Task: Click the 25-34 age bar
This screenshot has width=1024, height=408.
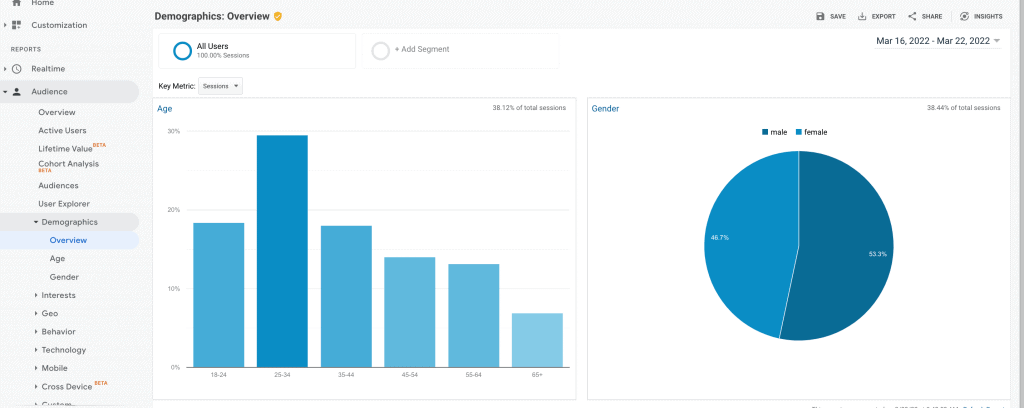Action: point(282,251)
